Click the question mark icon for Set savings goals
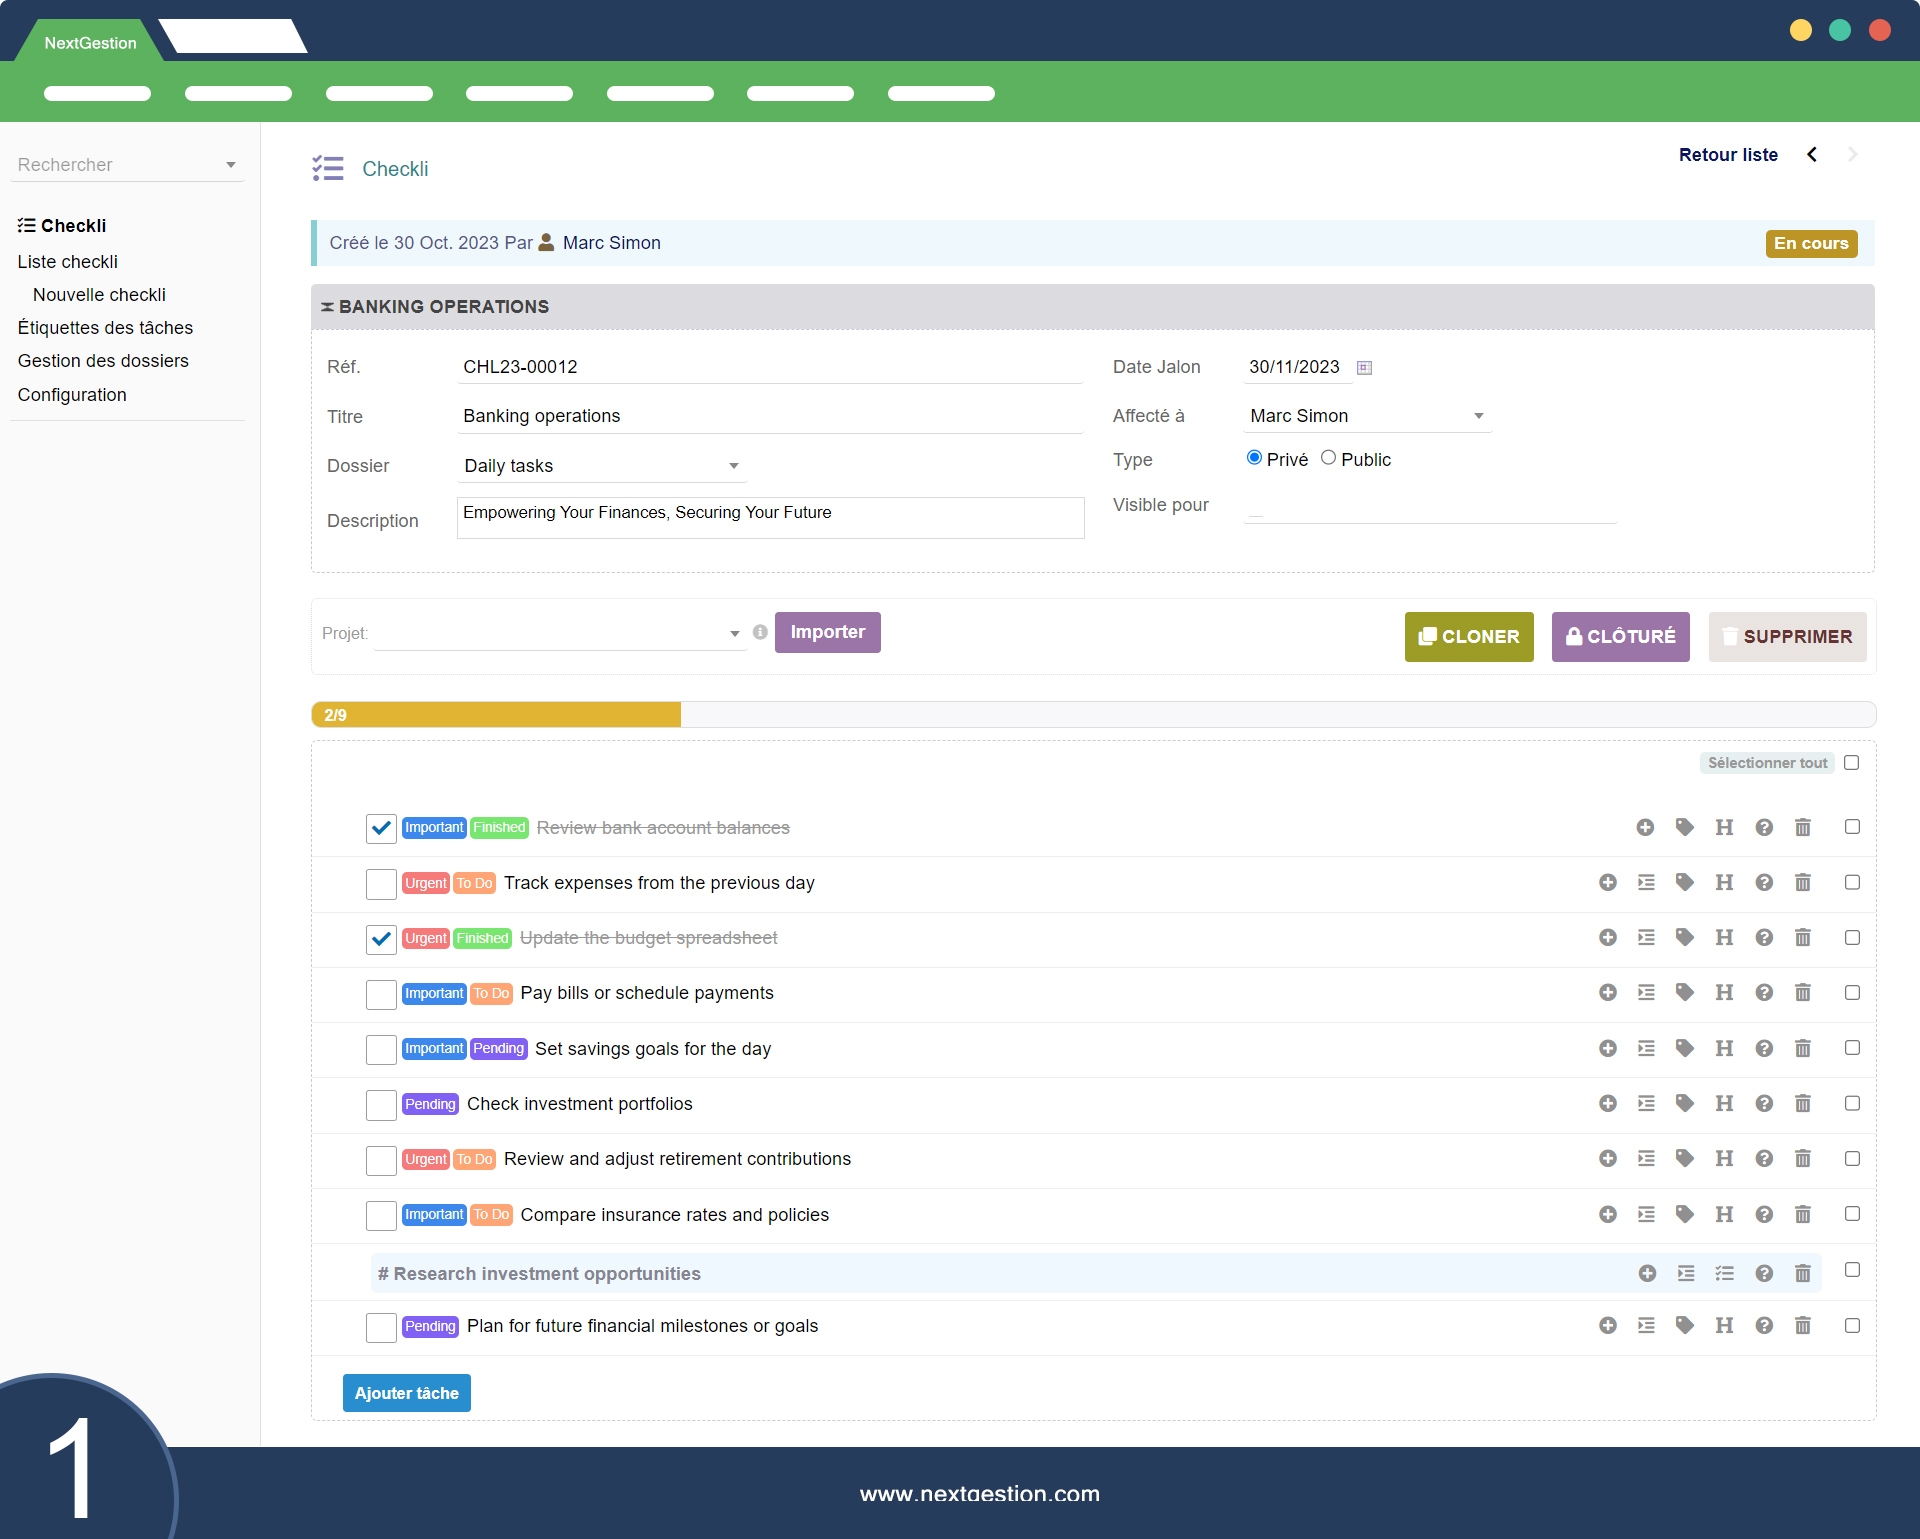 coord(1764,1049)
